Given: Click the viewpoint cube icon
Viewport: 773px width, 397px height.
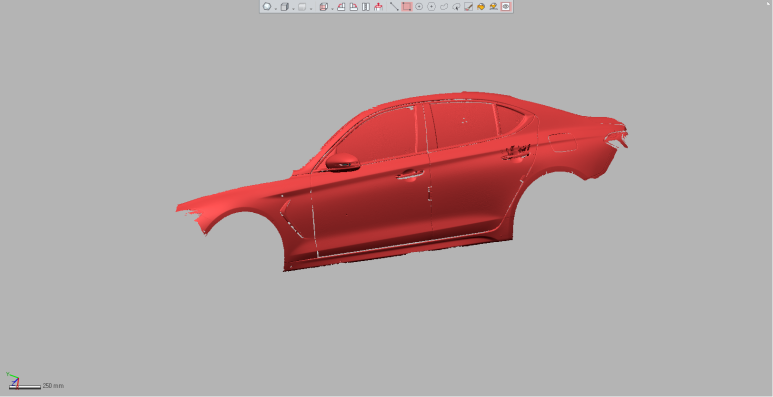Looking at the screenshot, I should [284, 6].
